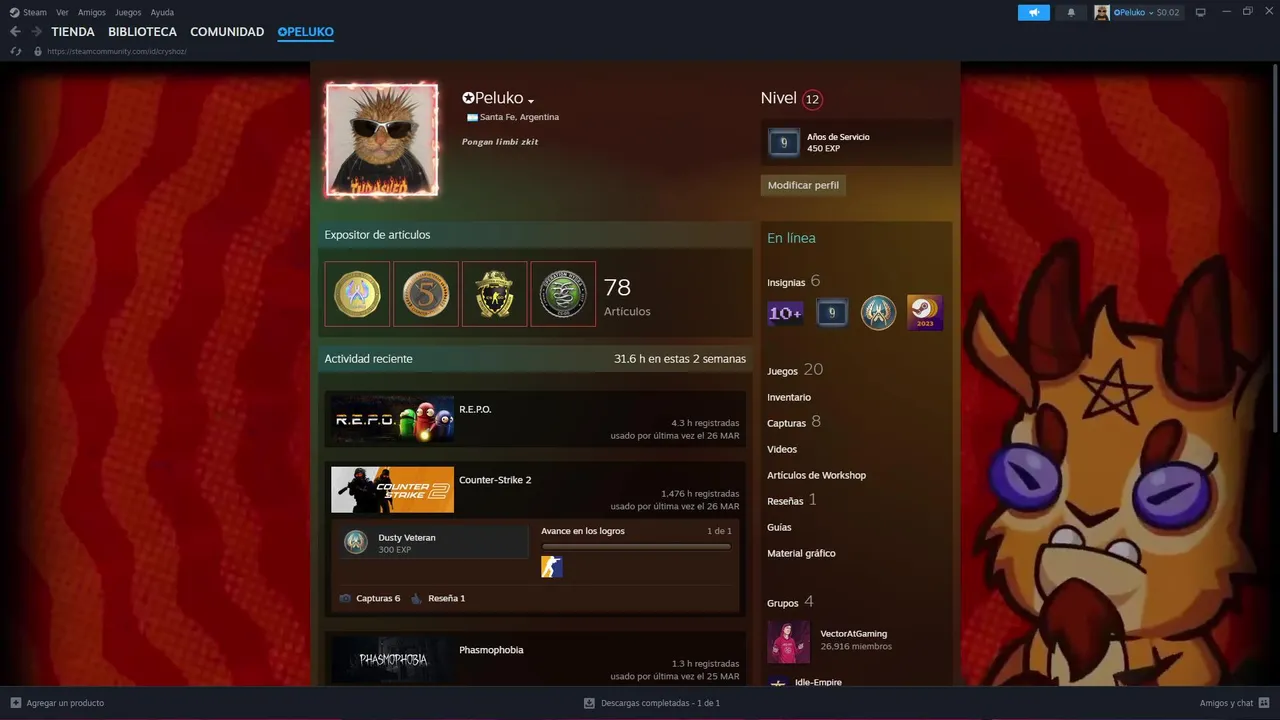Screen dimensions: 1280x720
Task: Switch to the BIBLIOTECA tab
Action: (142, 32)
